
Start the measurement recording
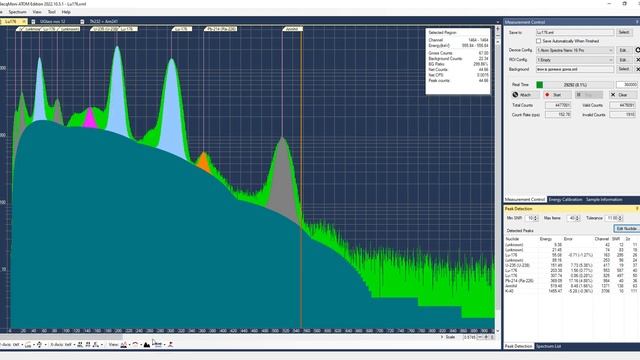(557, 95)
